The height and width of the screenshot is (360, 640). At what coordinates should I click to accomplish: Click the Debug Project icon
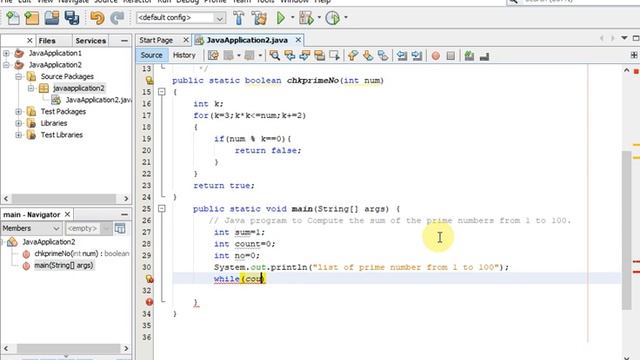[x=306, y=18]
